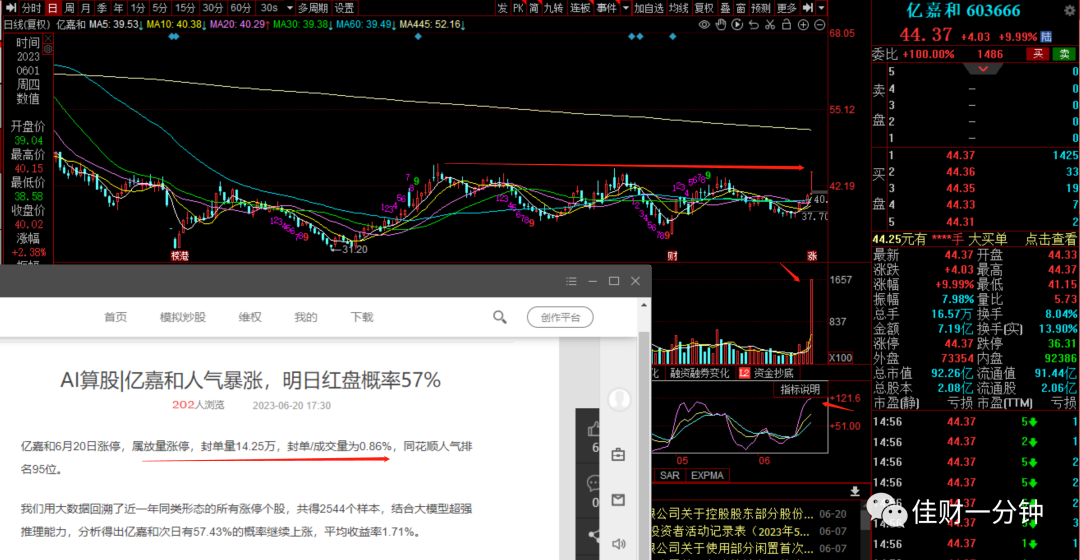Enable 九转 indicator

pyautogui.click(x=553, y=8)
